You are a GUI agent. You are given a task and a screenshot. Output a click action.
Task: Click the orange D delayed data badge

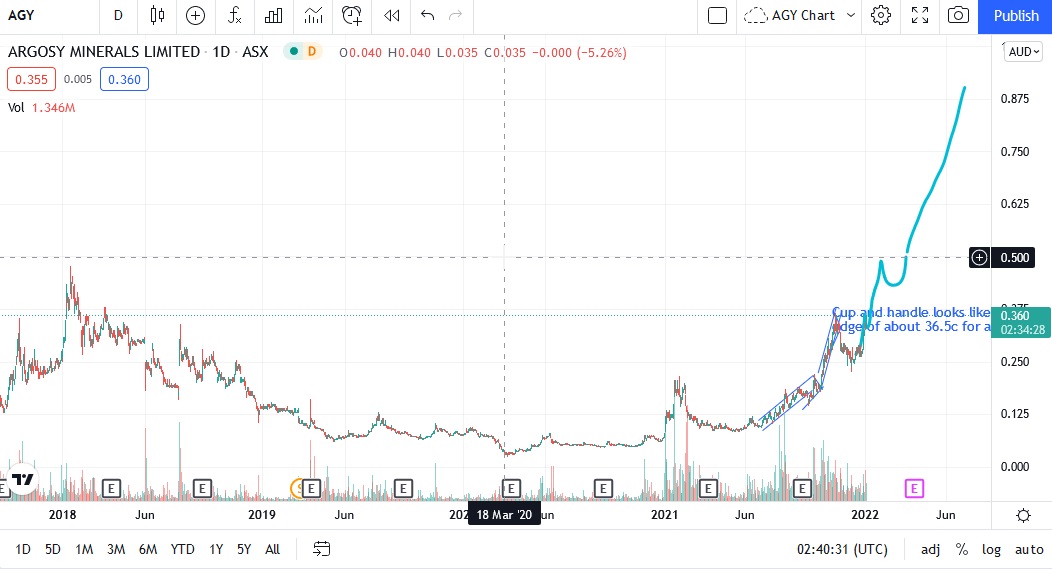(x=312, y=52)
